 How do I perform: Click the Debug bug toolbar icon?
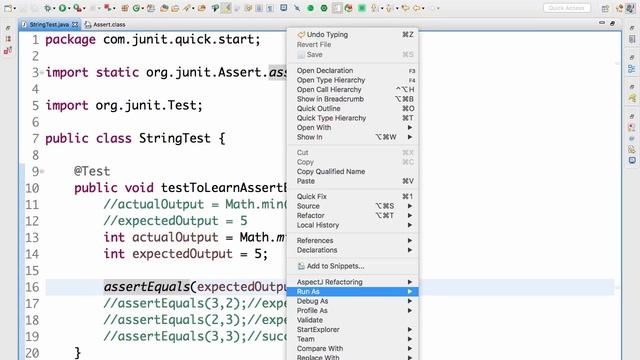point(48,8)
